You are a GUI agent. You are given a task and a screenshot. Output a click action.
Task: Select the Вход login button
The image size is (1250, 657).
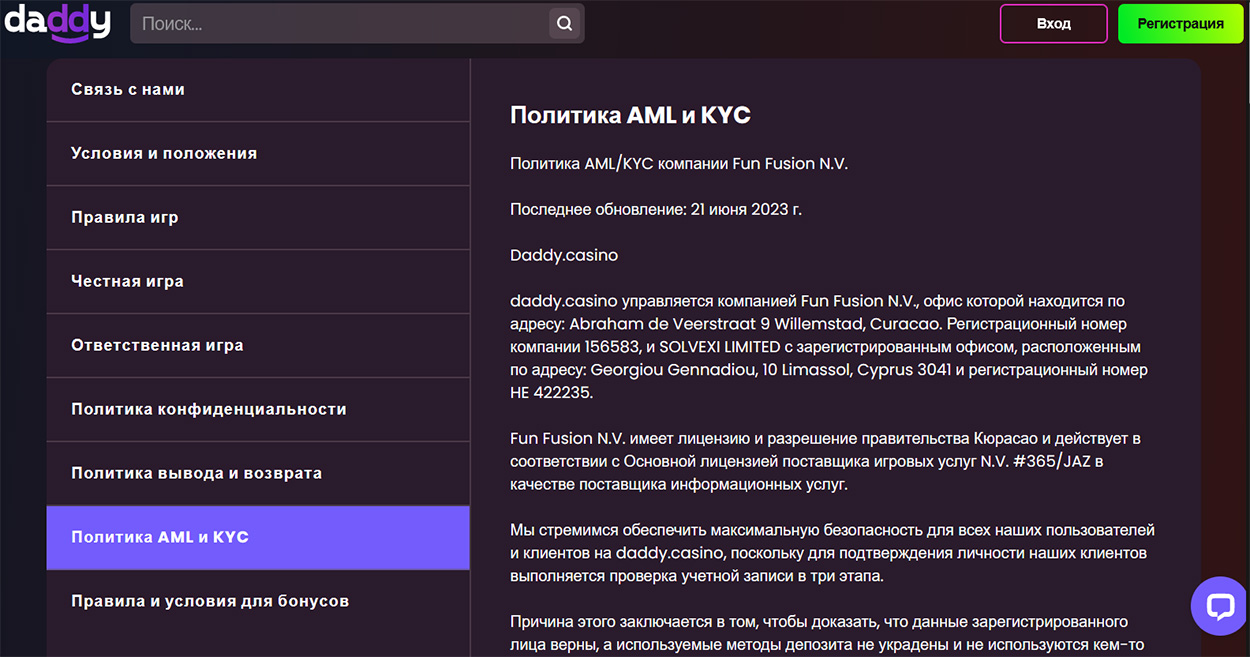pos(1053,23)
